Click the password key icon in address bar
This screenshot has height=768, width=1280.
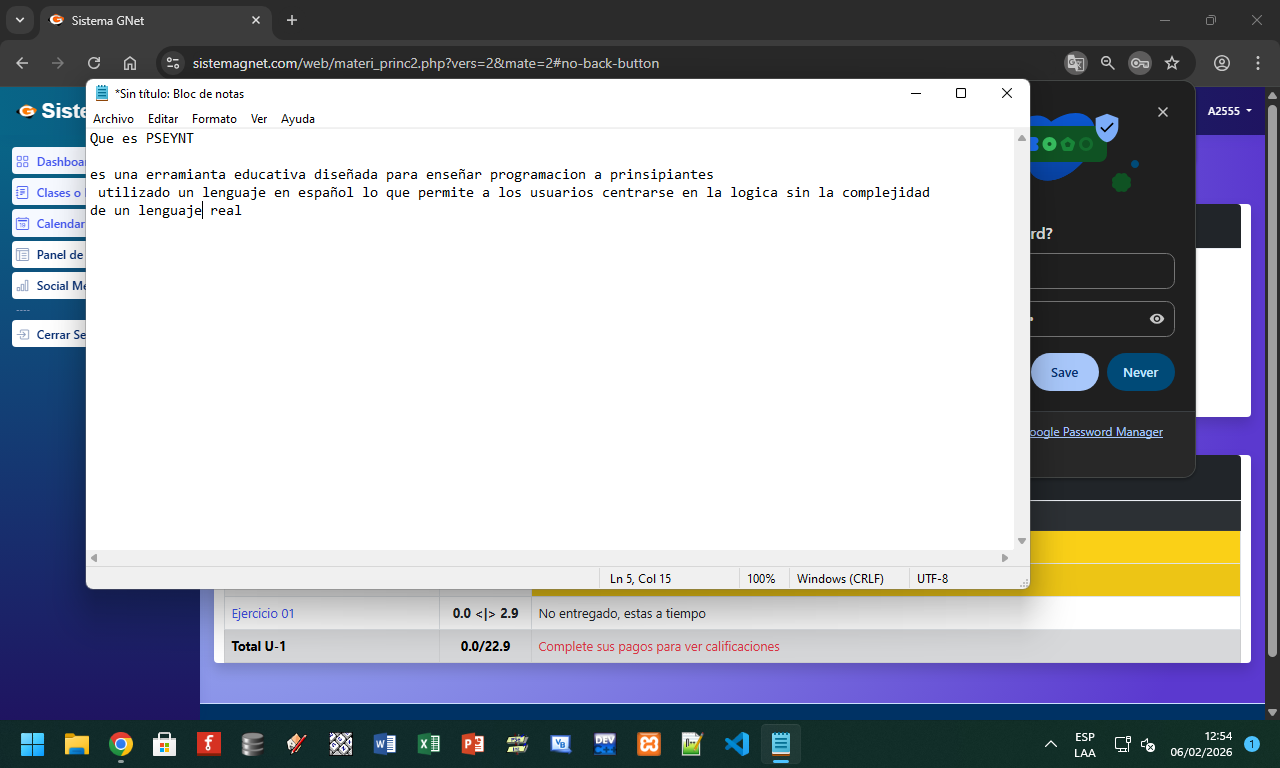coord(1140,63)
